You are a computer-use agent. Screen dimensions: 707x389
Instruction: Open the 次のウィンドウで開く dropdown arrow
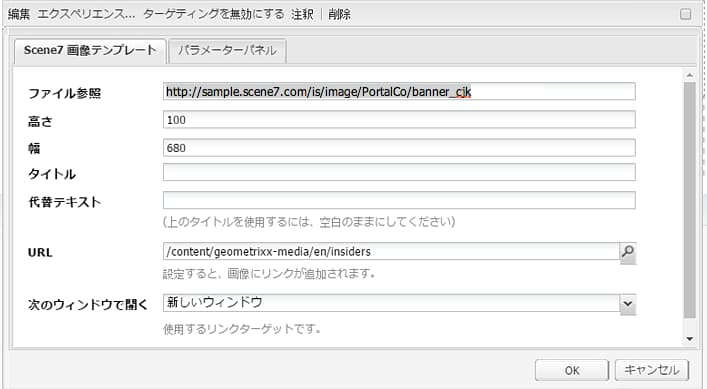coord(628,304)
